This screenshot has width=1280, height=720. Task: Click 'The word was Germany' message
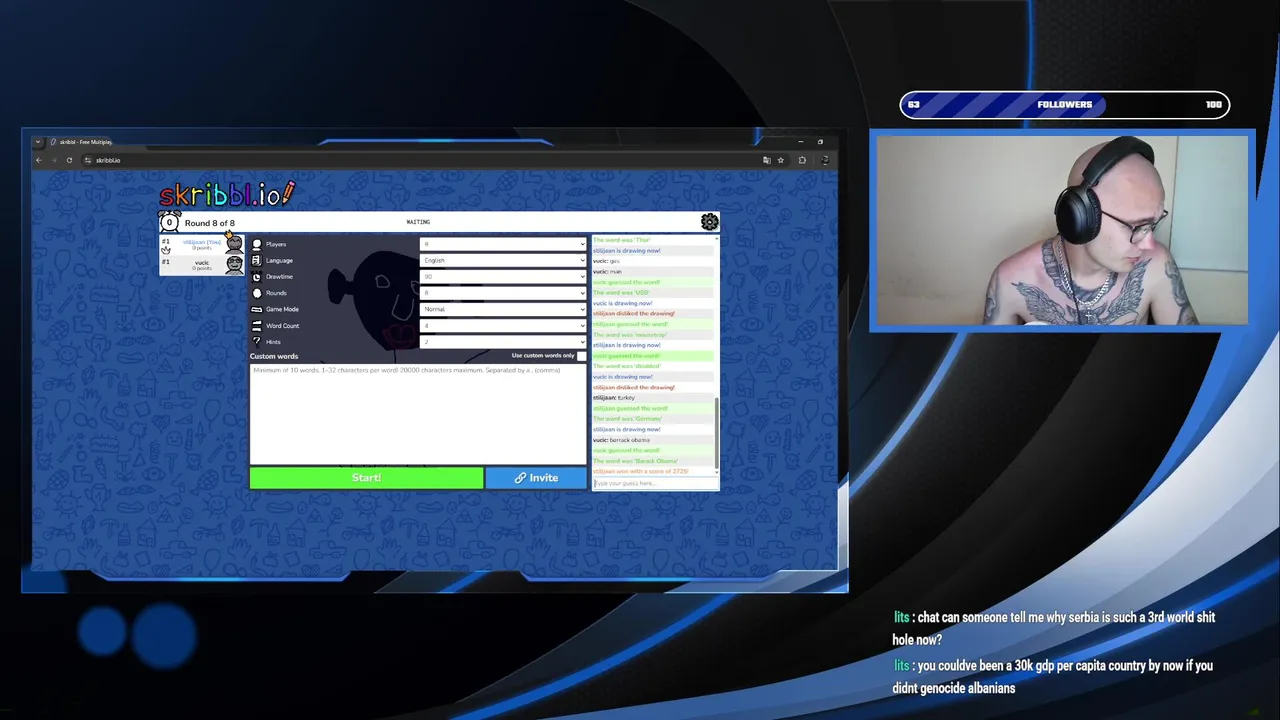coord(627,419)
